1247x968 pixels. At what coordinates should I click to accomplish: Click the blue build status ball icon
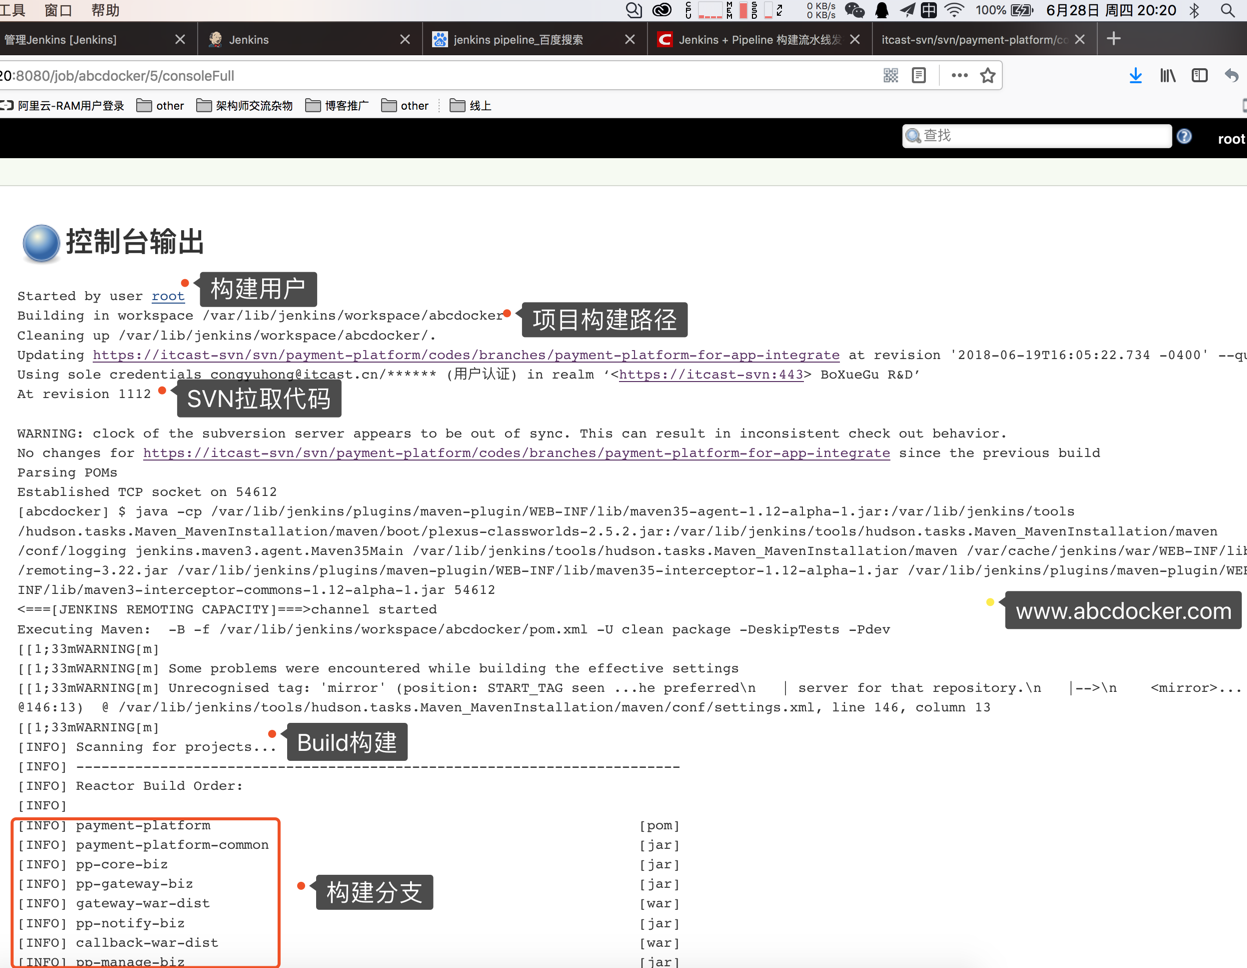40,243
